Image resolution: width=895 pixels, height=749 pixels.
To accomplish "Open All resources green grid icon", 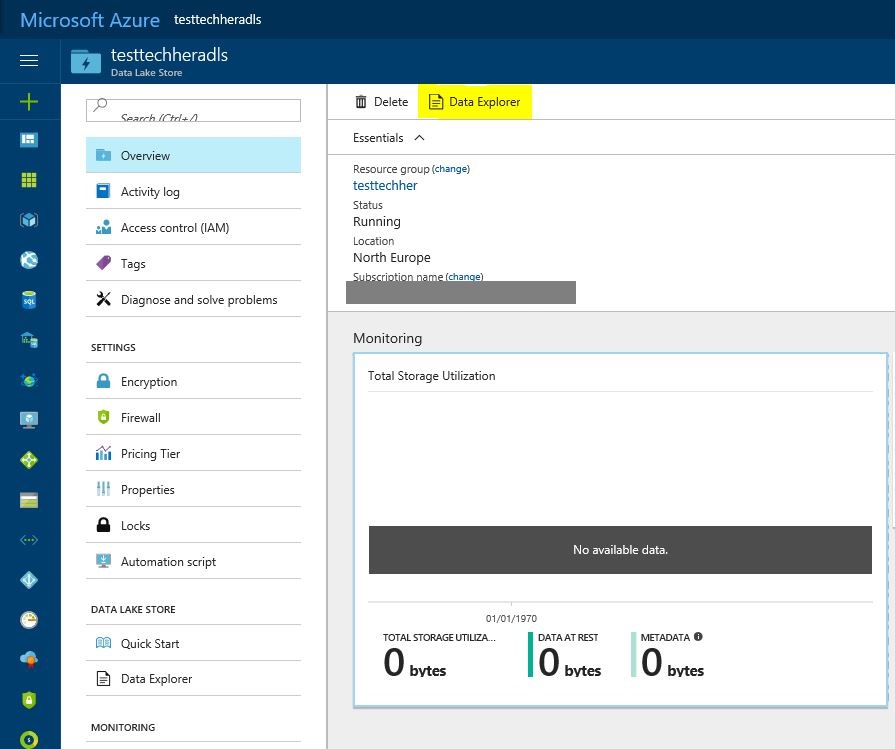I will coord(29,180).
